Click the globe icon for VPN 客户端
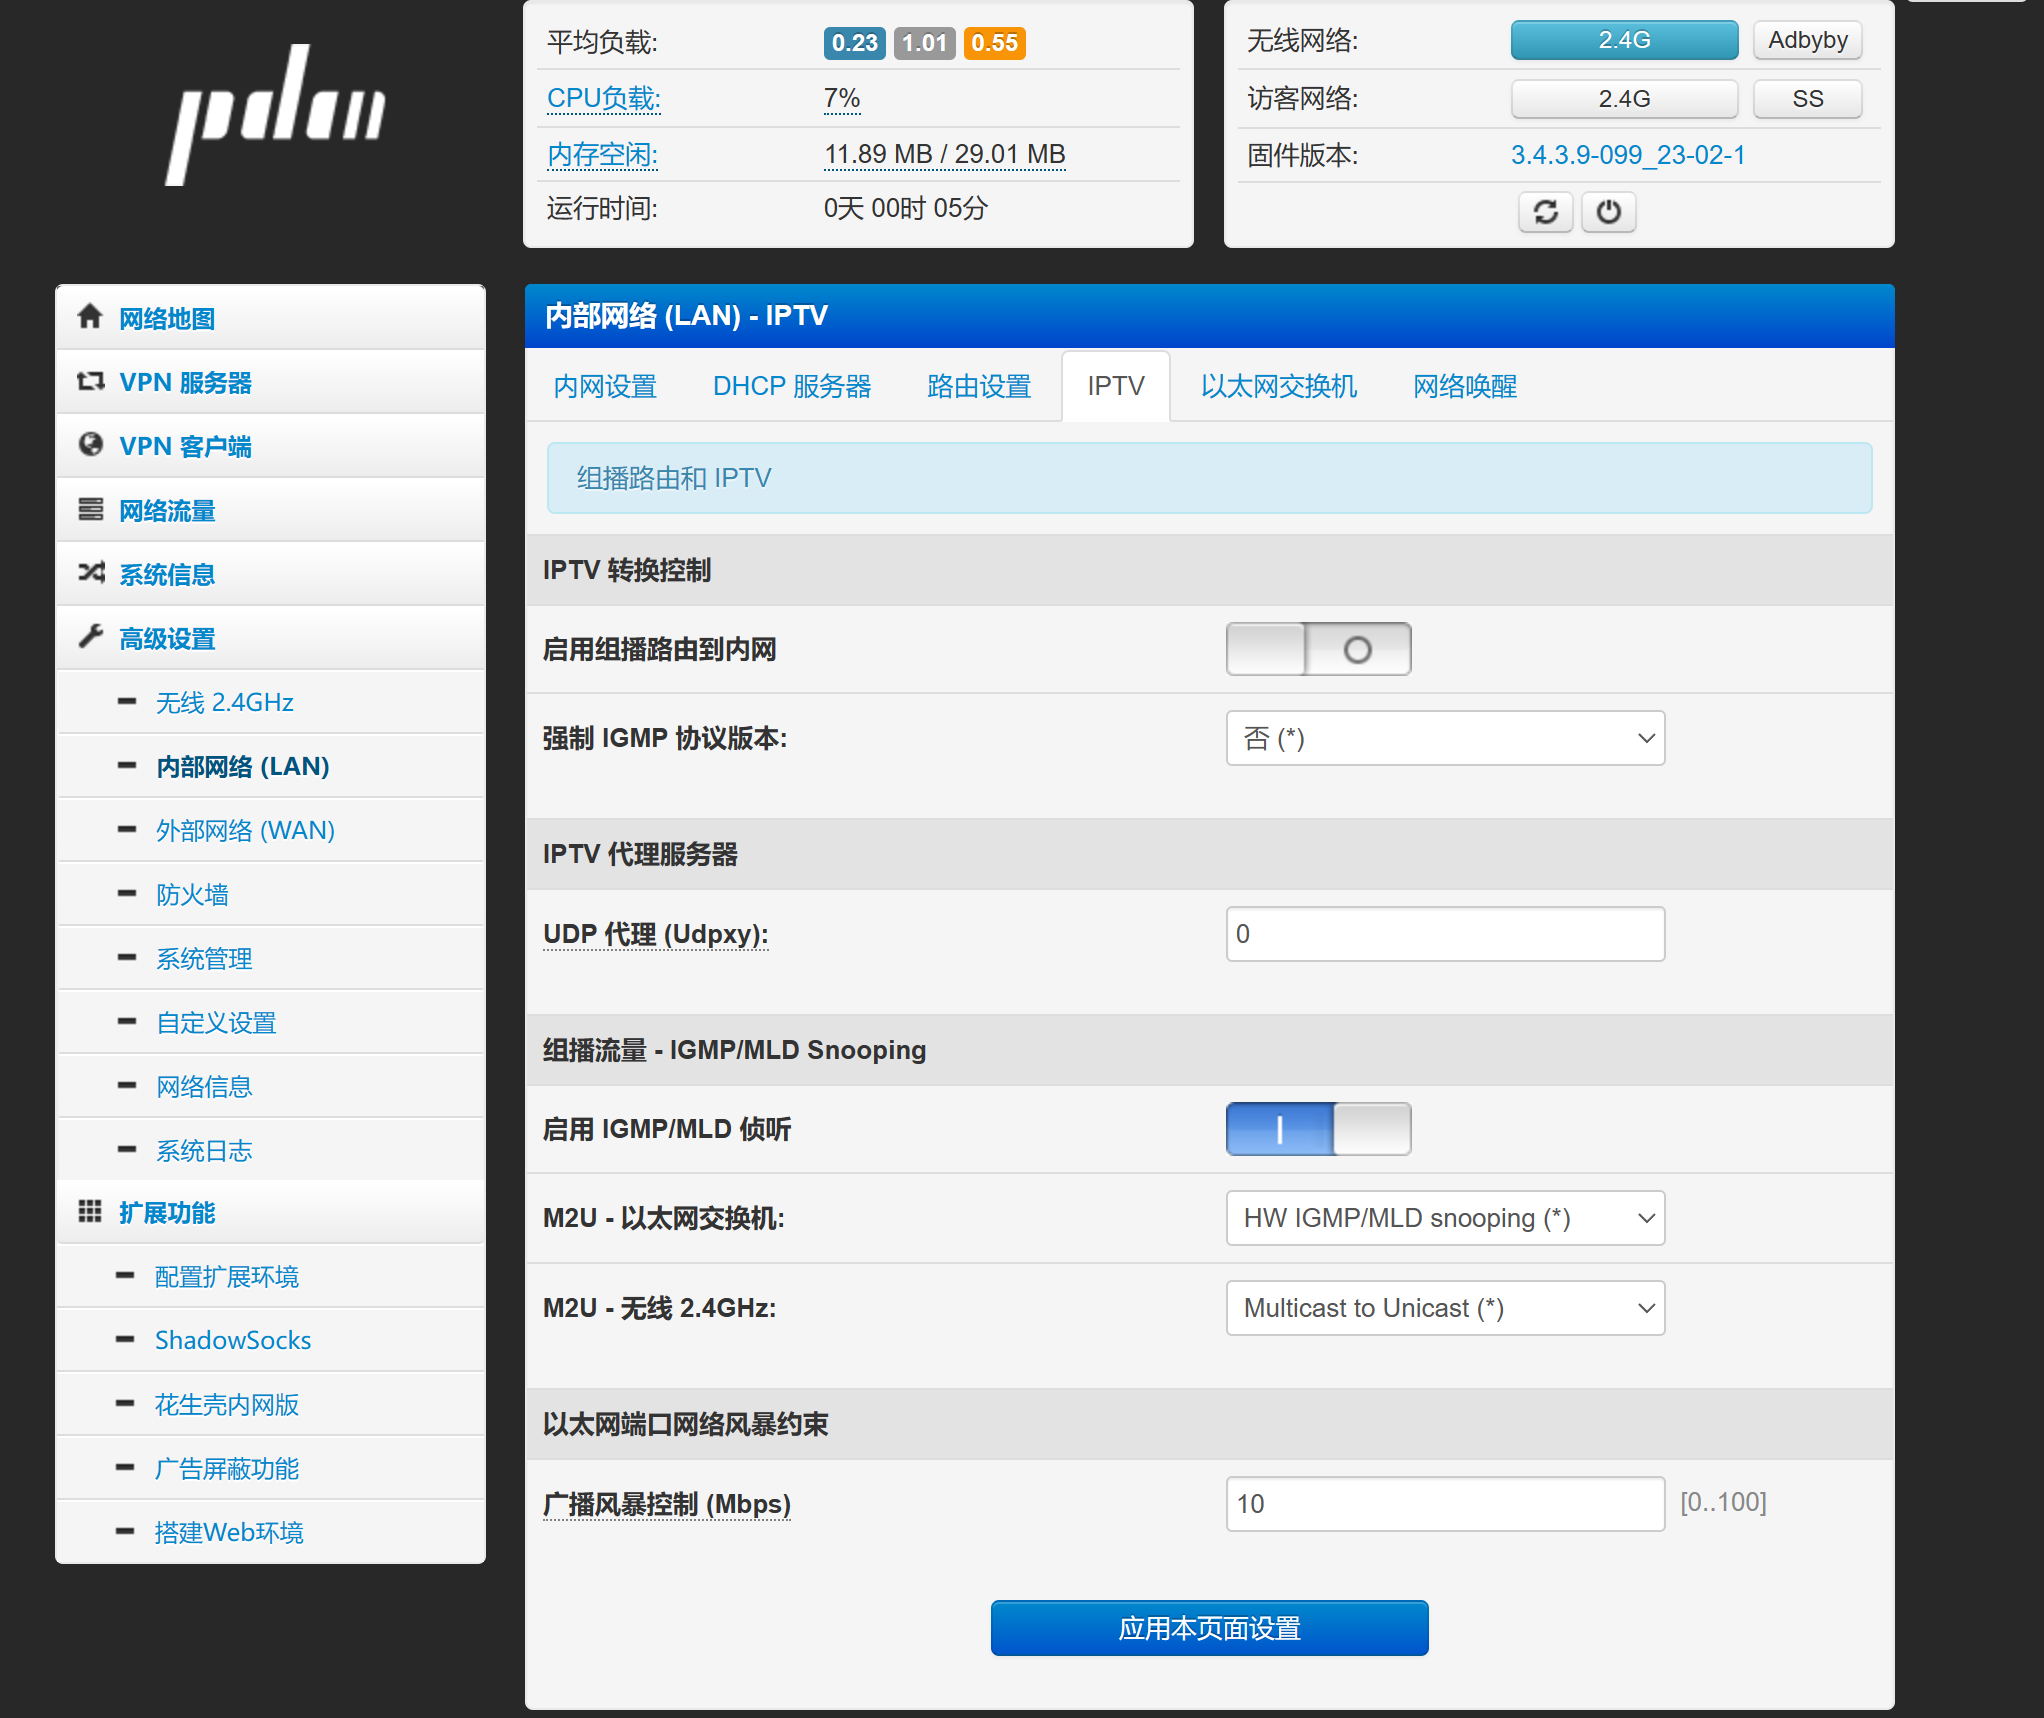The height and width of the screenshot is (1718, 2044). point(90,445)
